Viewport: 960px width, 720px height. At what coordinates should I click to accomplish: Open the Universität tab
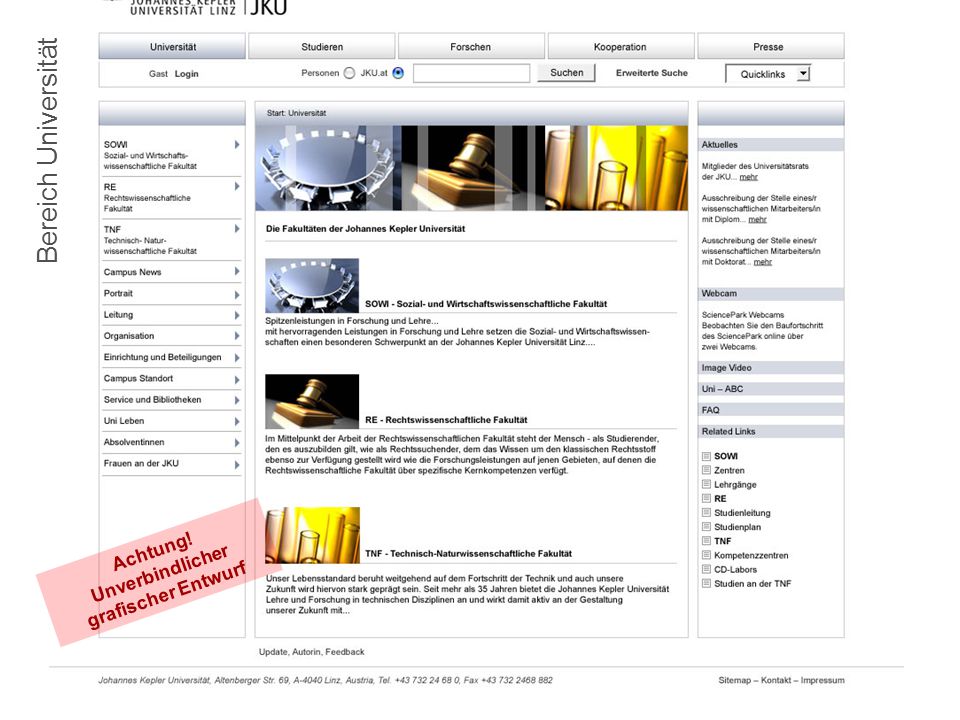[x=172, y=47]
